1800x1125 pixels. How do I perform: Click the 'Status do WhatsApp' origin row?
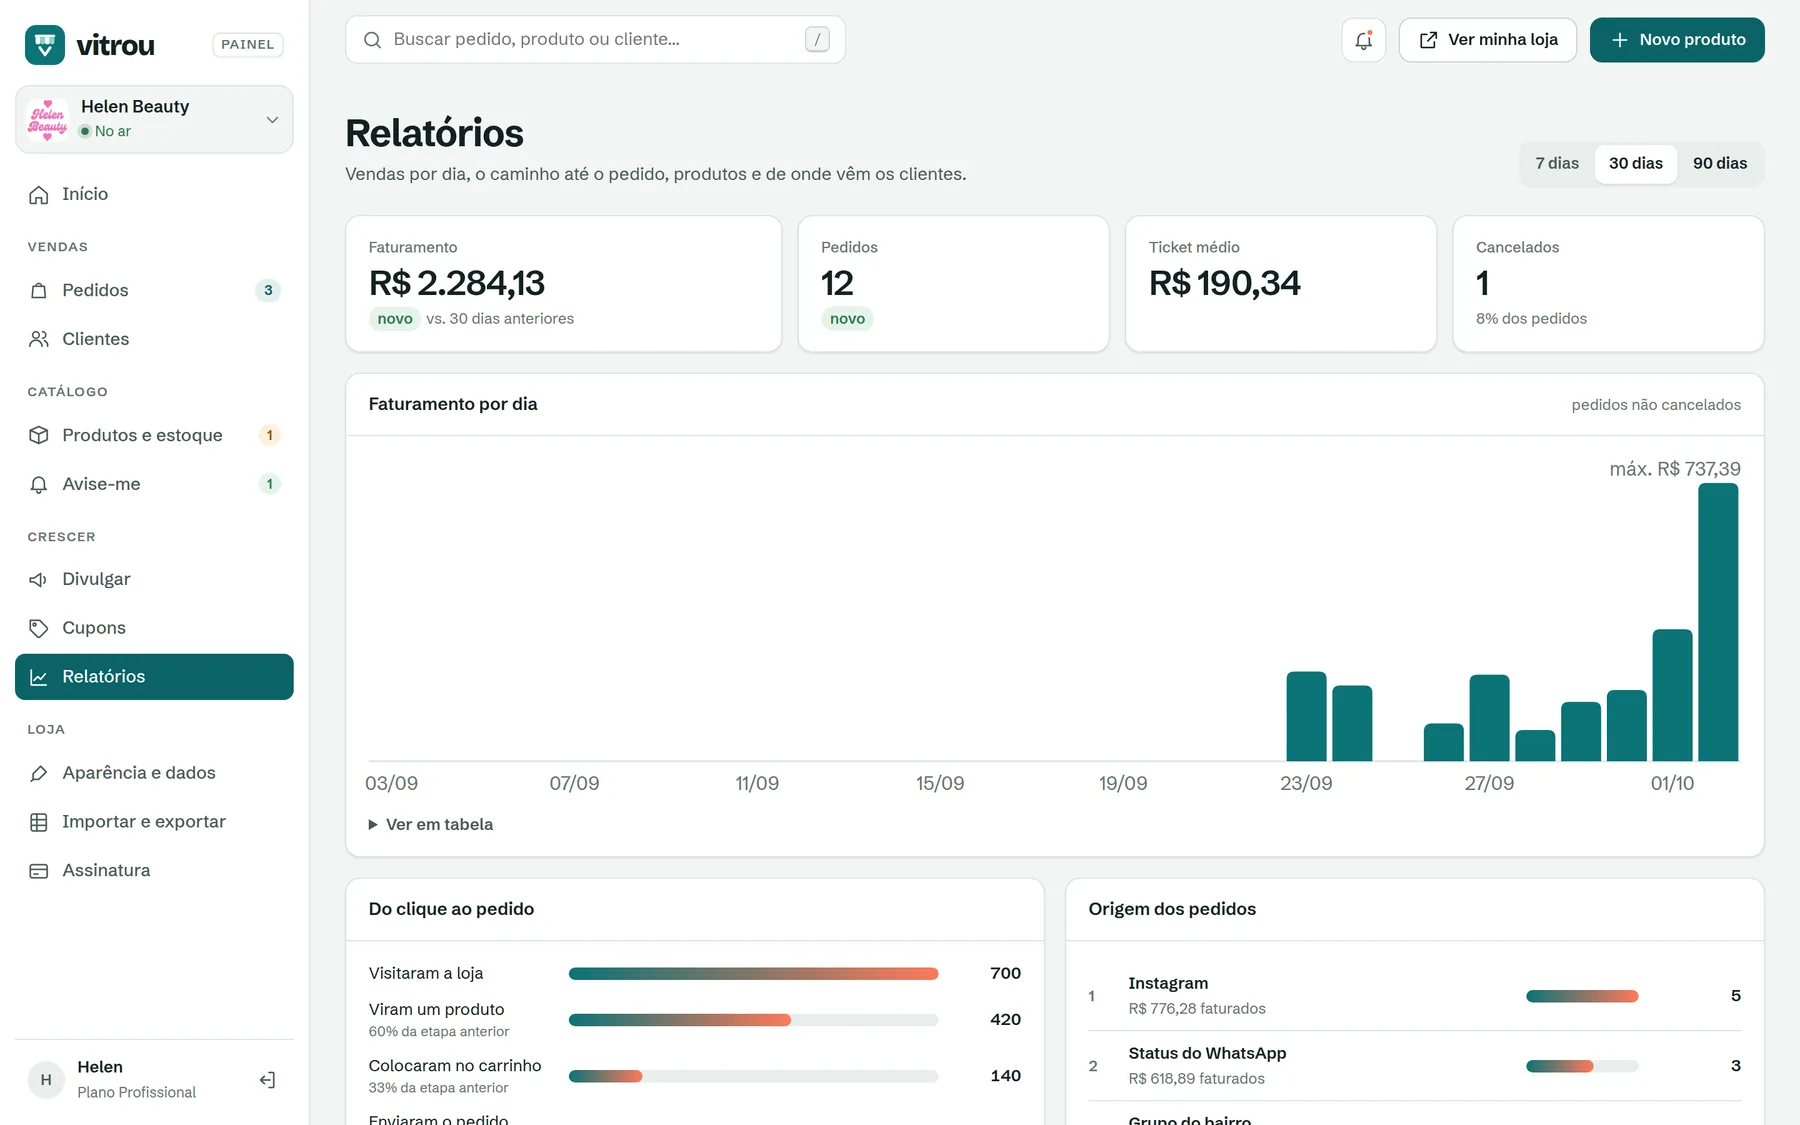point(1414,1066)
